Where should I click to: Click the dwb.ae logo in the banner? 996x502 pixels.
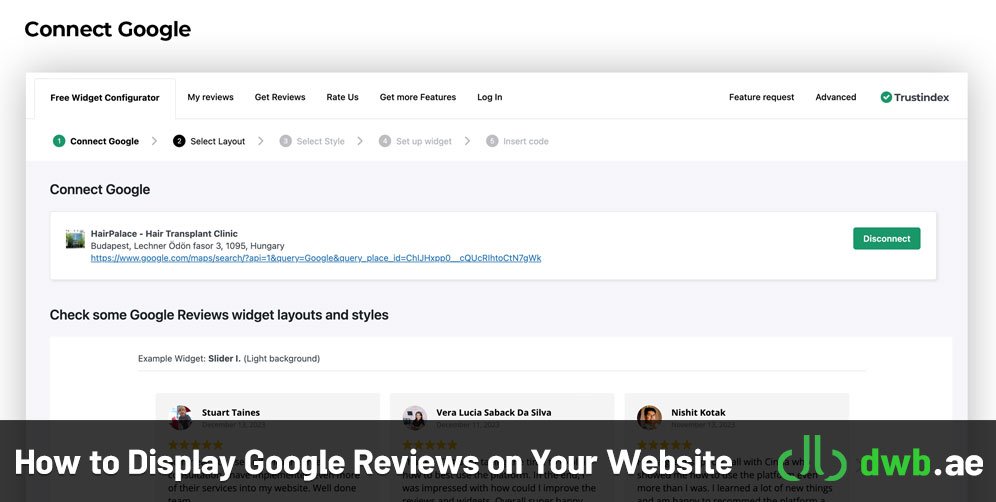pos(880,460)
